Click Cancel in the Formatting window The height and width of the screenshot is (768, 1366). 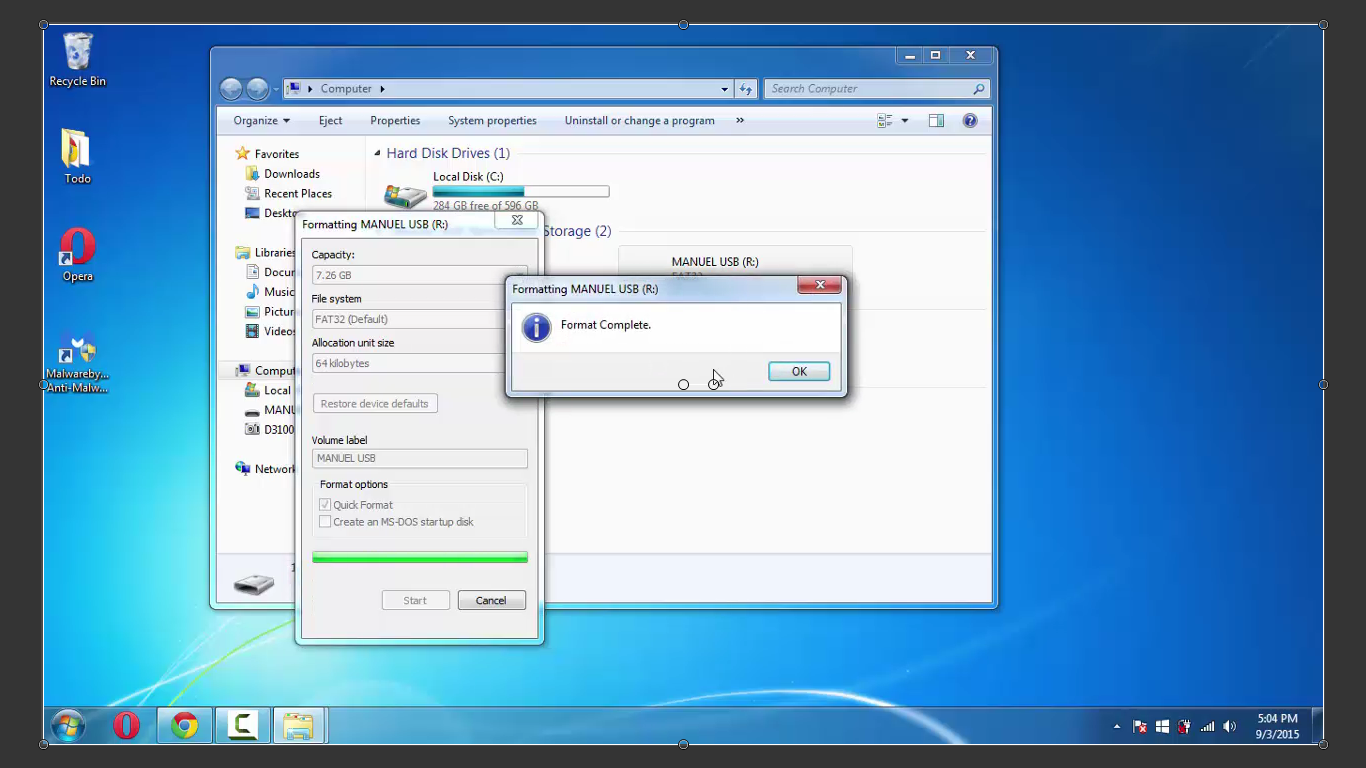491,600
